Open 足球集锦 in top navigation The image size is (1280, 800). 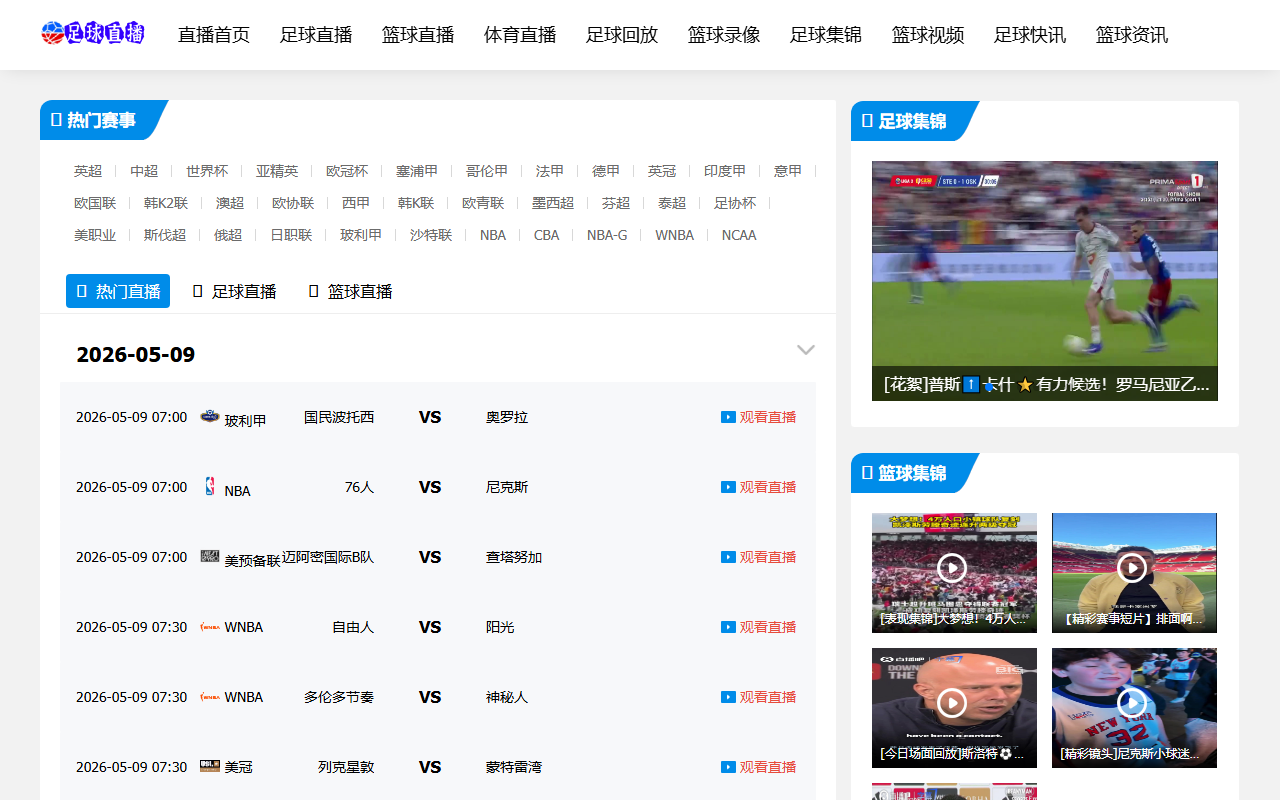click(x=826, y=35)
